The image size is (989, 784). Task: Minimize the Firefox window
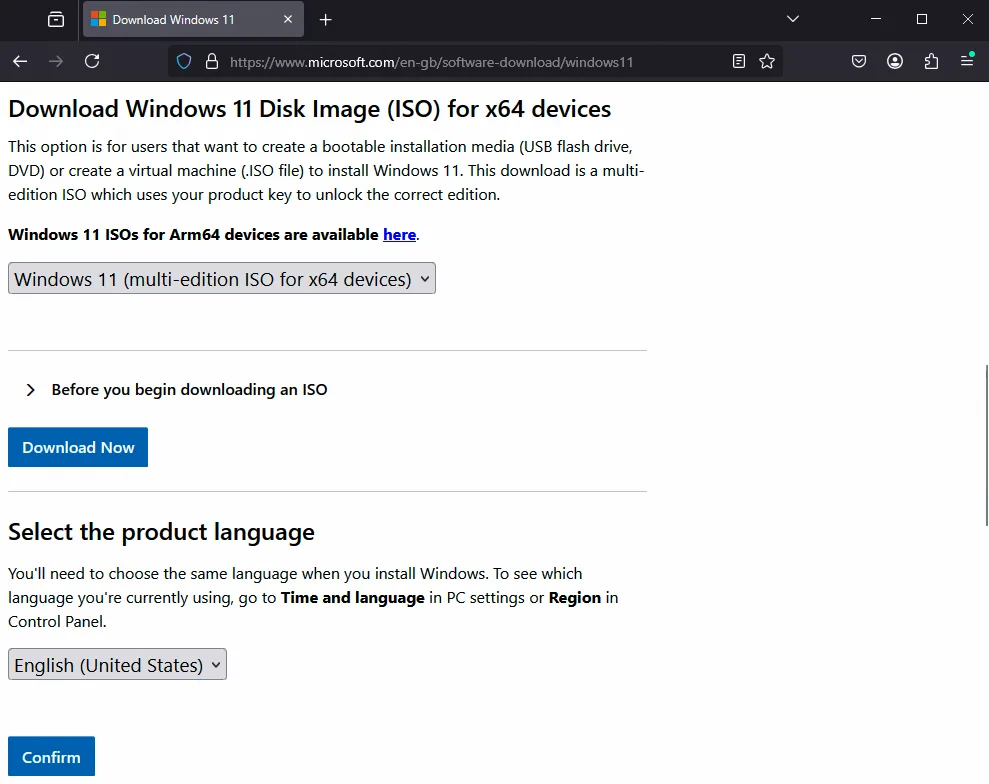click(x=875, y=19)
